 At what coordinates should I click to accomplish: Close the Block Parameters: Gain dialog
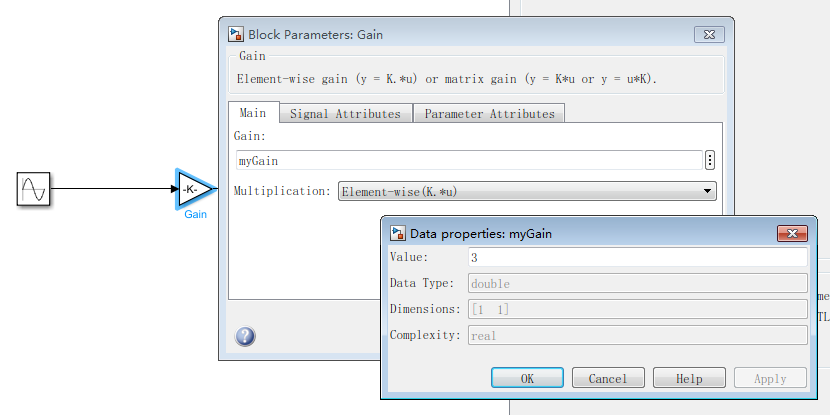tap(710, 34)
